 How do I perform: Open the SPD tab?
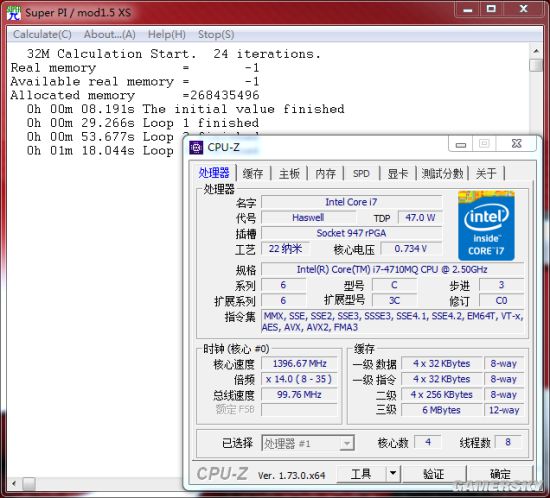point(361,174)
